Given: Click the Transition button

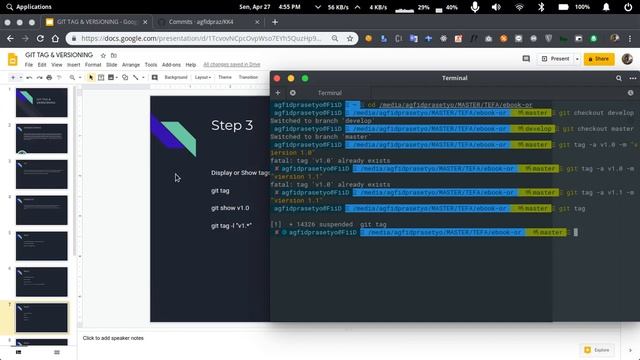Looking at the screenshot, I should click(248, 77).
